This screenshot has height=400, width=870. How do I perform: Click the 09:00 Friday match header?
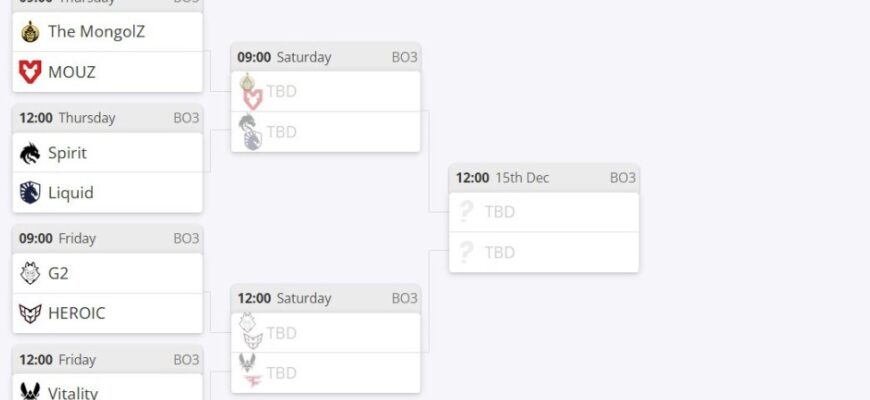pos(107,238)
